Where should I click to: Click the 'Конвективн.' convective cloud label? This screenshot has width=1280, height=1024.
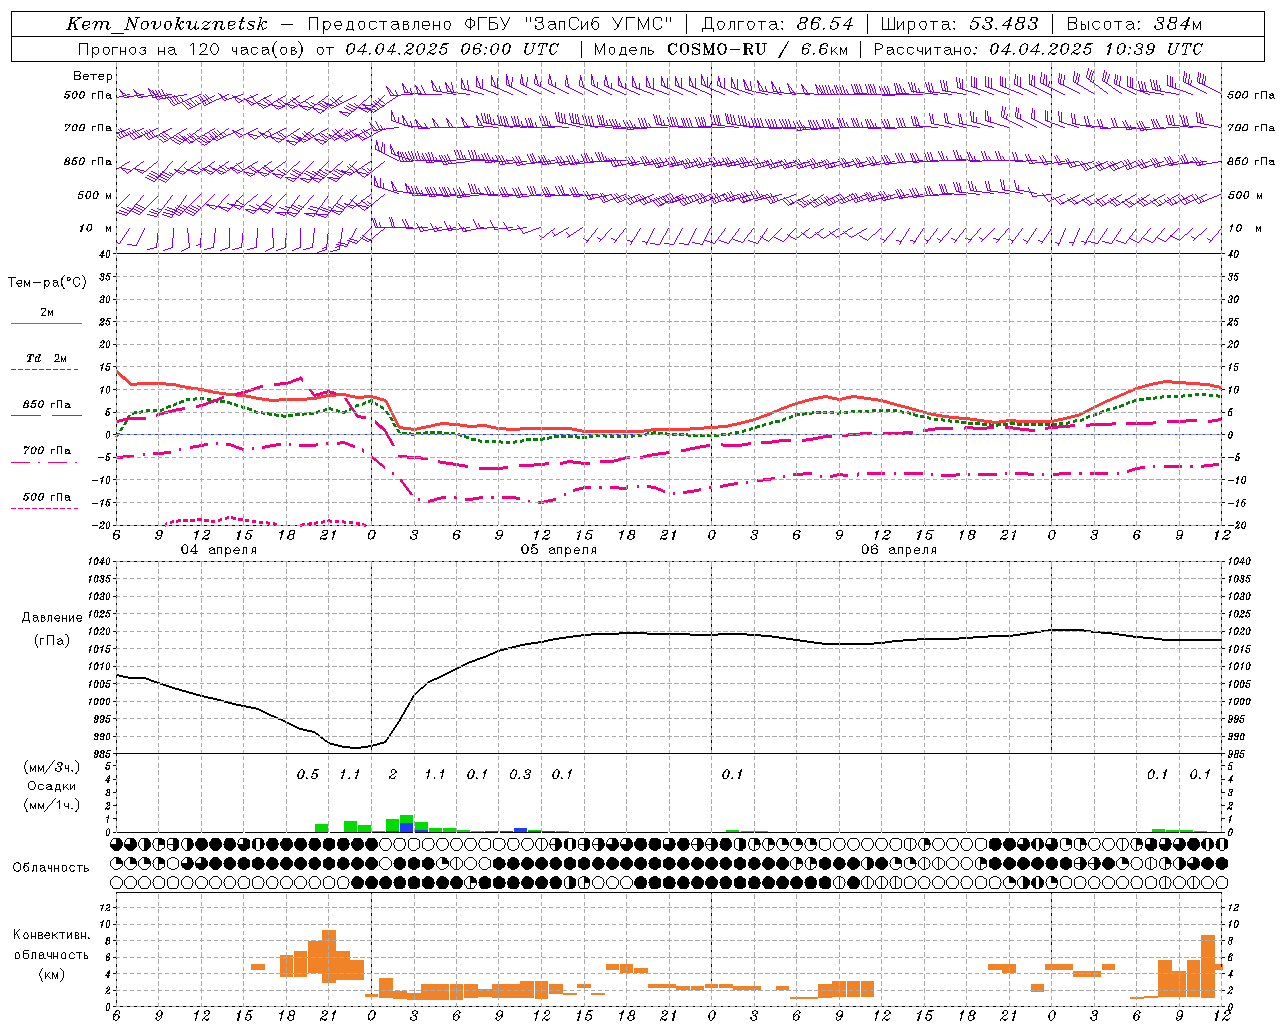coord(51,934)
